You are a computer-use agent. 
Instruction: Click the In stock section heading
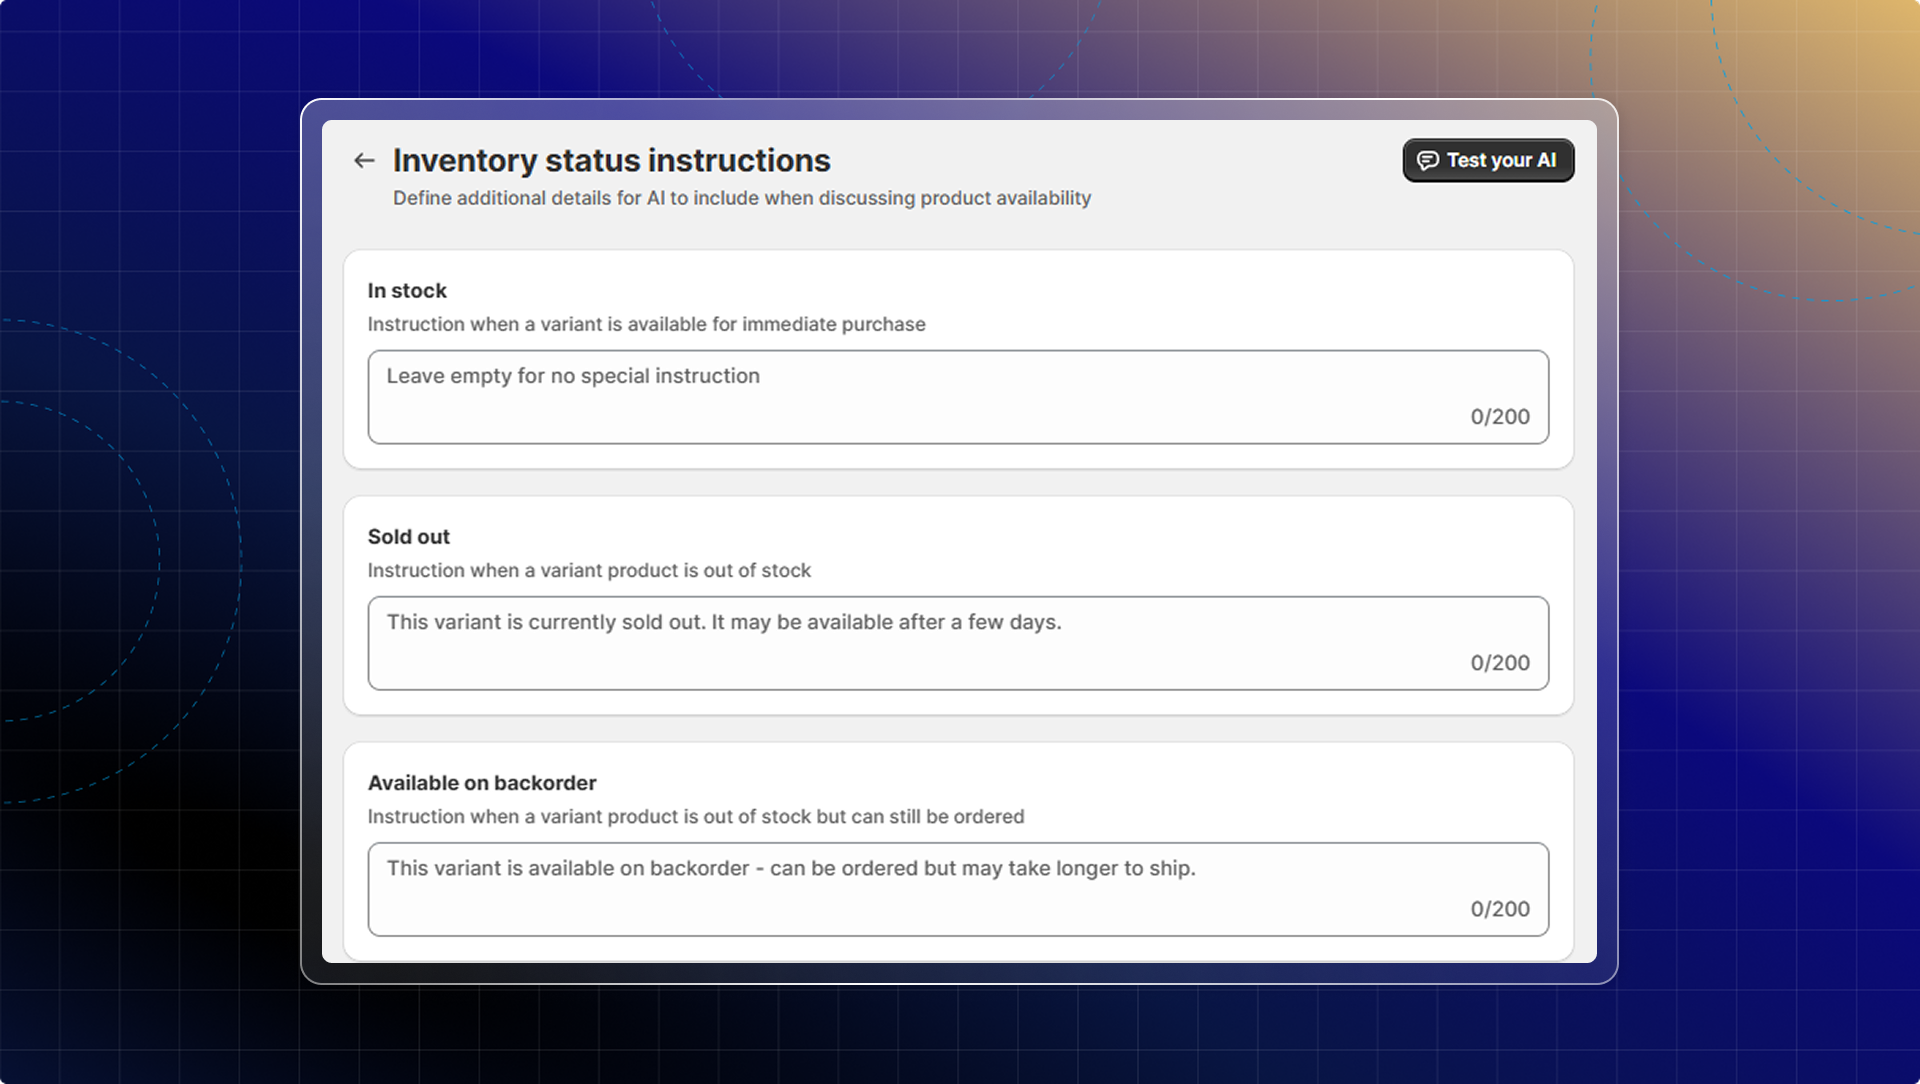pos(407,291)
